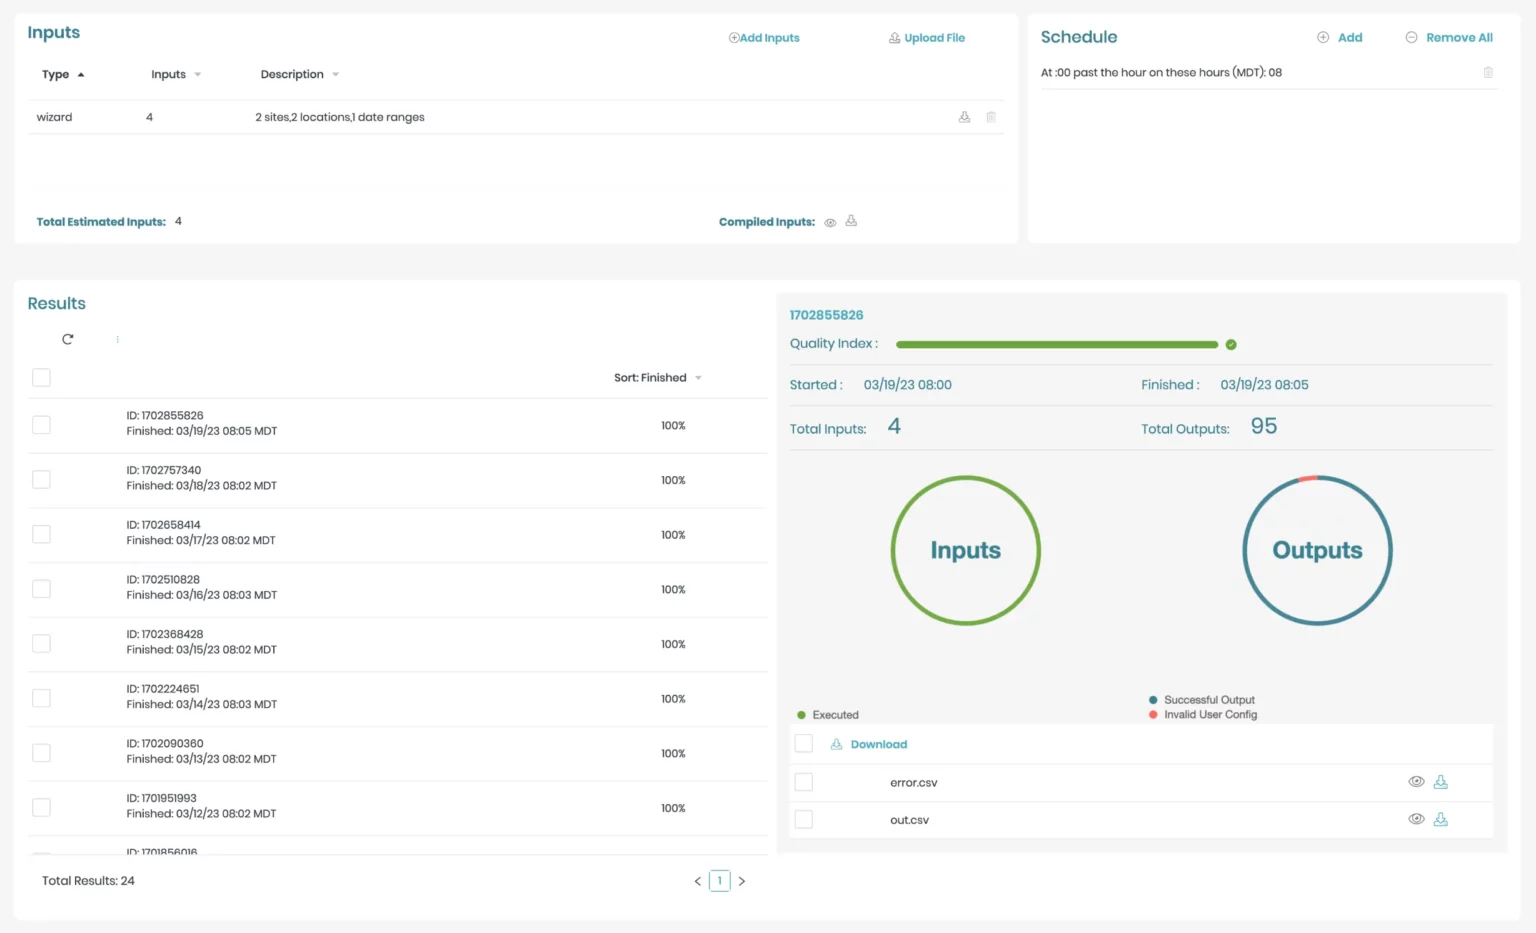Click the Quality Index progress bar
Image resolution: width=1536 pixels, height=933 pixels.
(x=1055, y=344)
